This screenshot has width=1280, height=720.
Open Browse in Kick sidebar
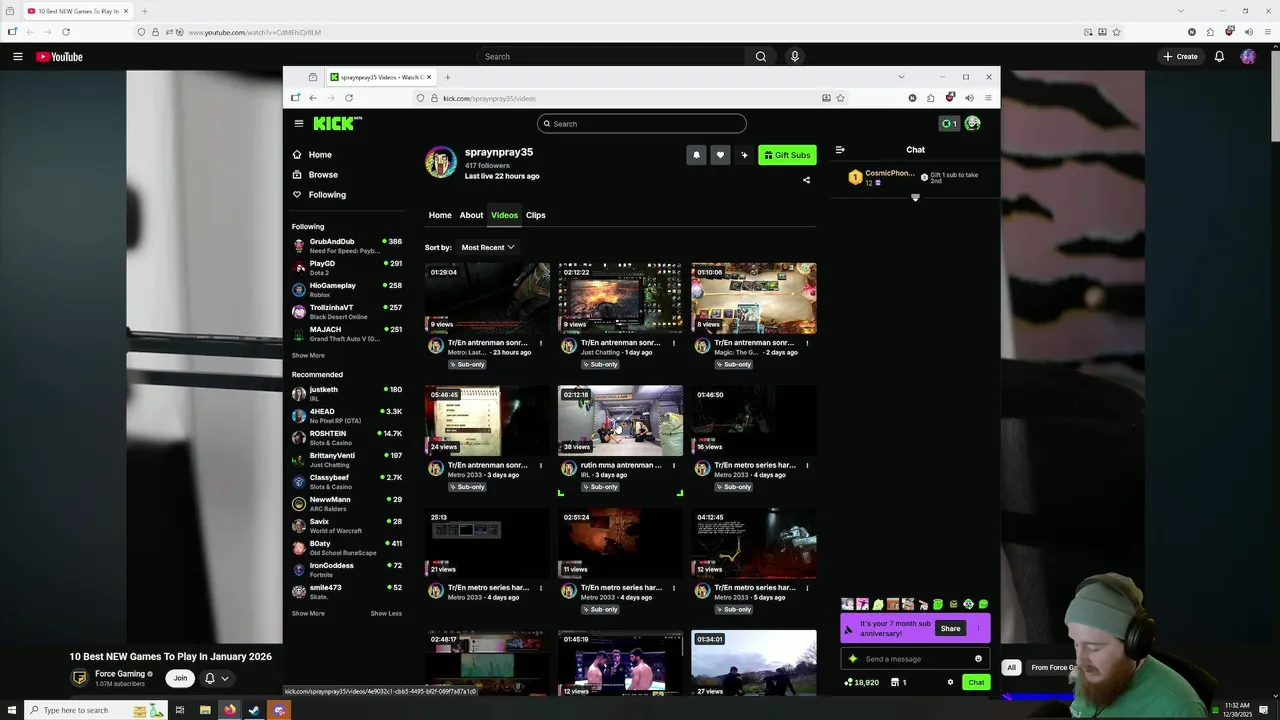[x=315, y=175]
